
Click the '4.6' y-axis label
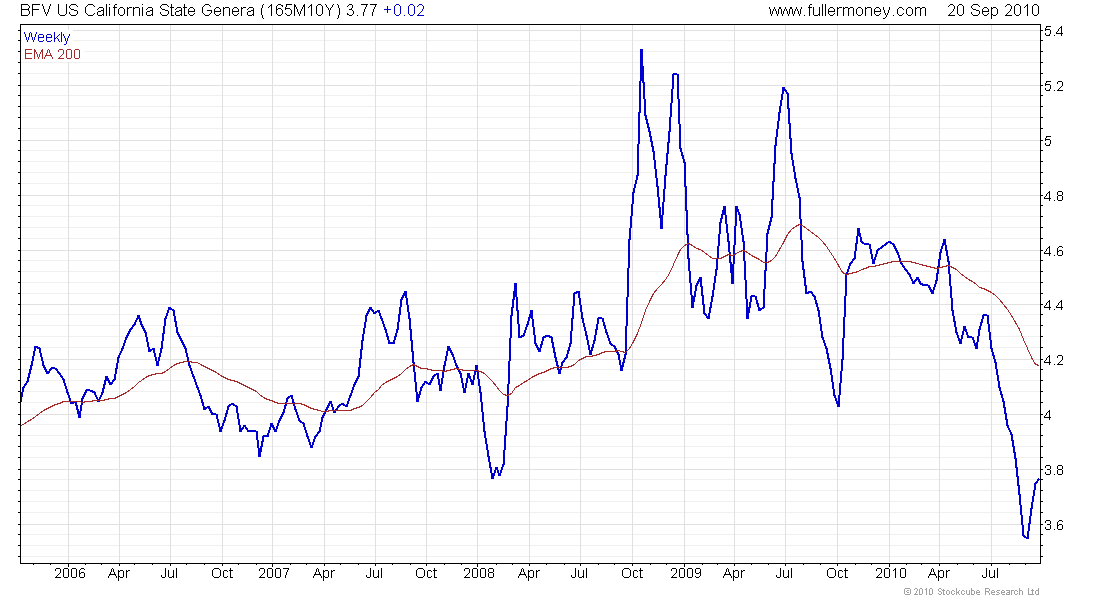tap(1054, 251)
